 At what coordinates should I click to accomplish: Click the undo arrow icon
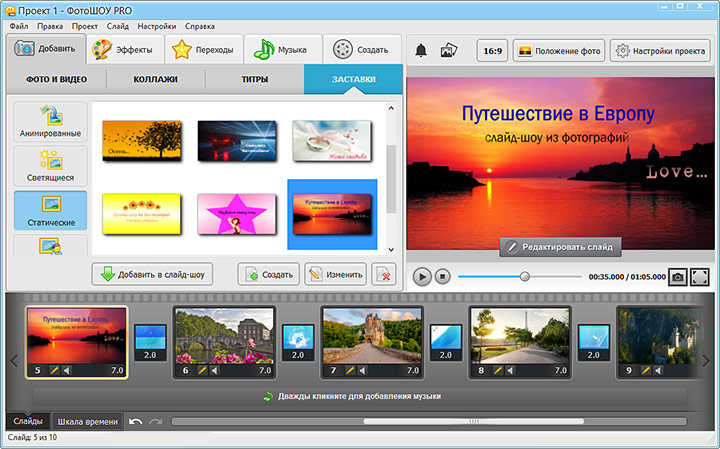click(x=136, y=422)
